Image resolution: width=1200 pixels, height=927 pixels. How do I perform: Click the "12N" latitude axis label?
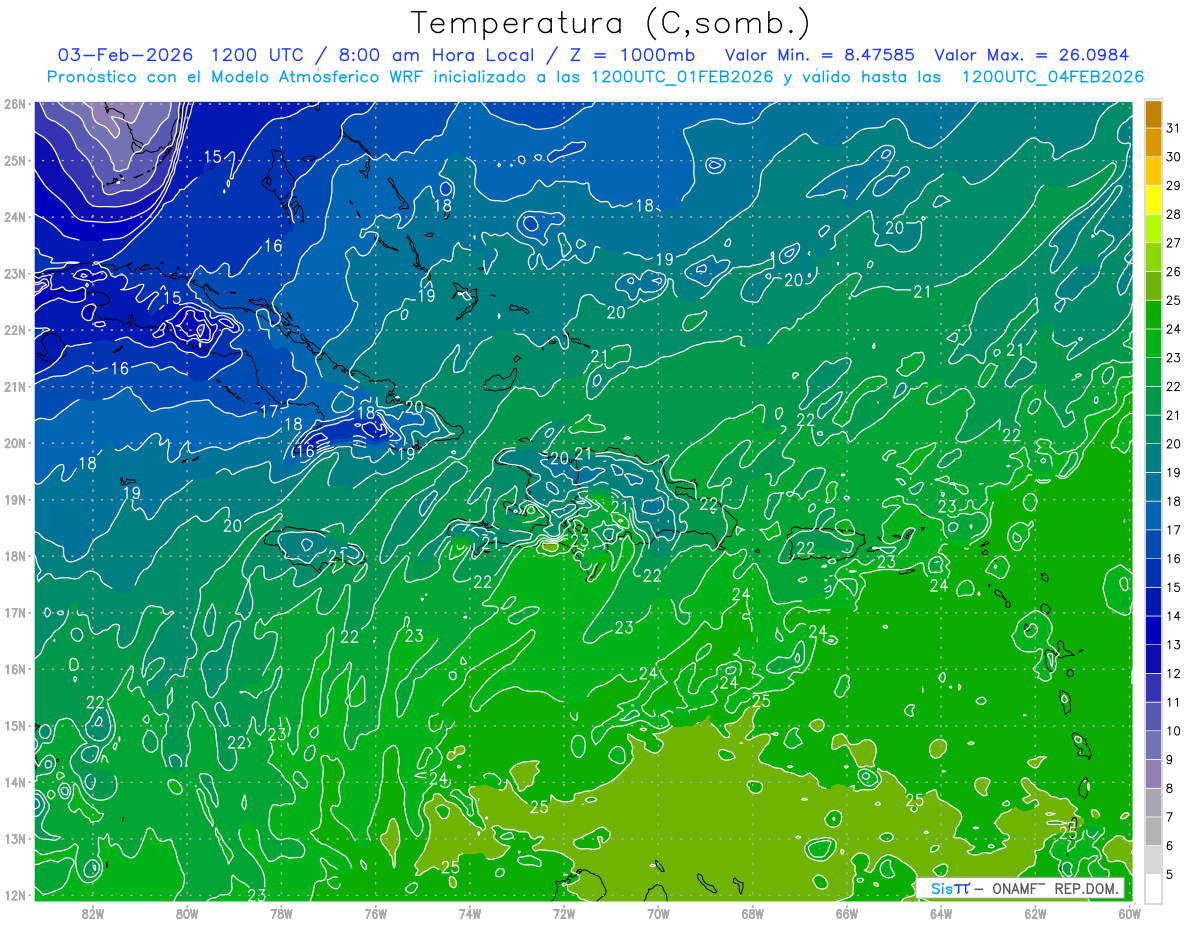point(14,895)
